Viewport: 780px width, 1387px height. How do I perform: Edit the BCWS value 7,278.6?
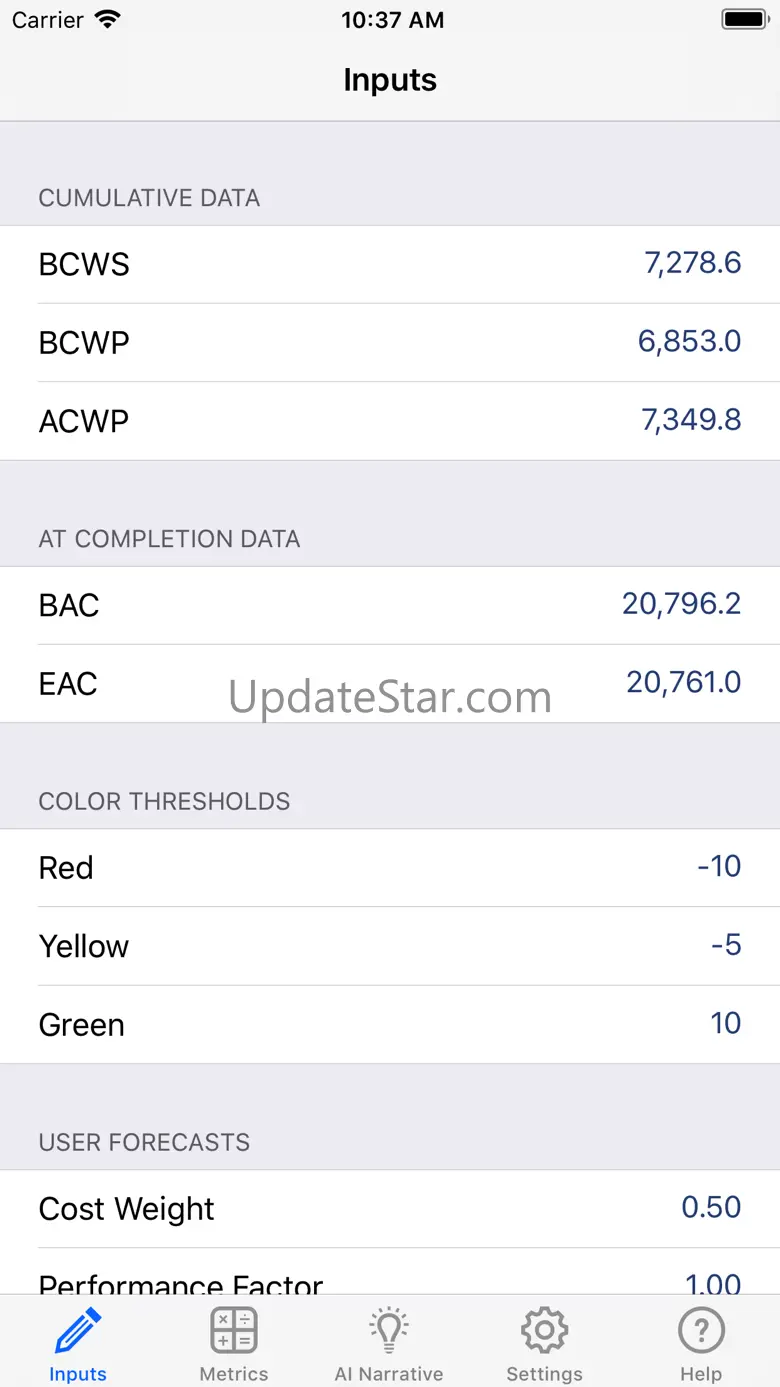(x=692, y=263)
